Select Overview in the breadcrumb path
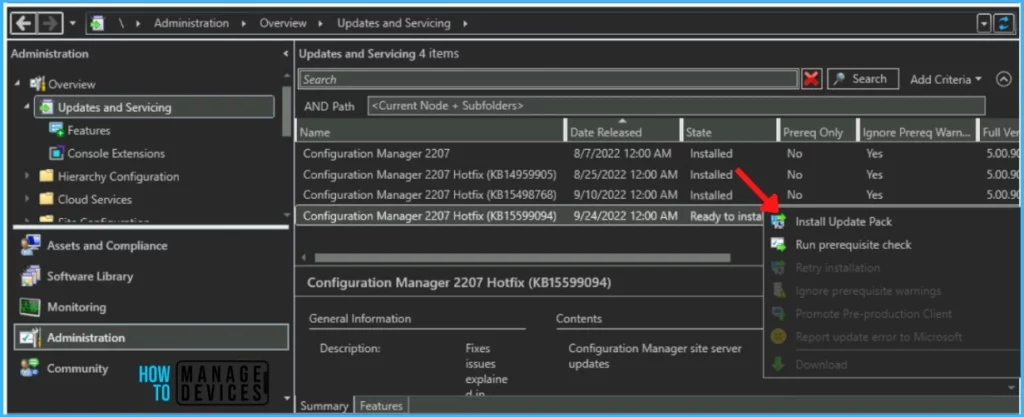The height and width of the screenshot is (417, 1024). tap(283, 23)
